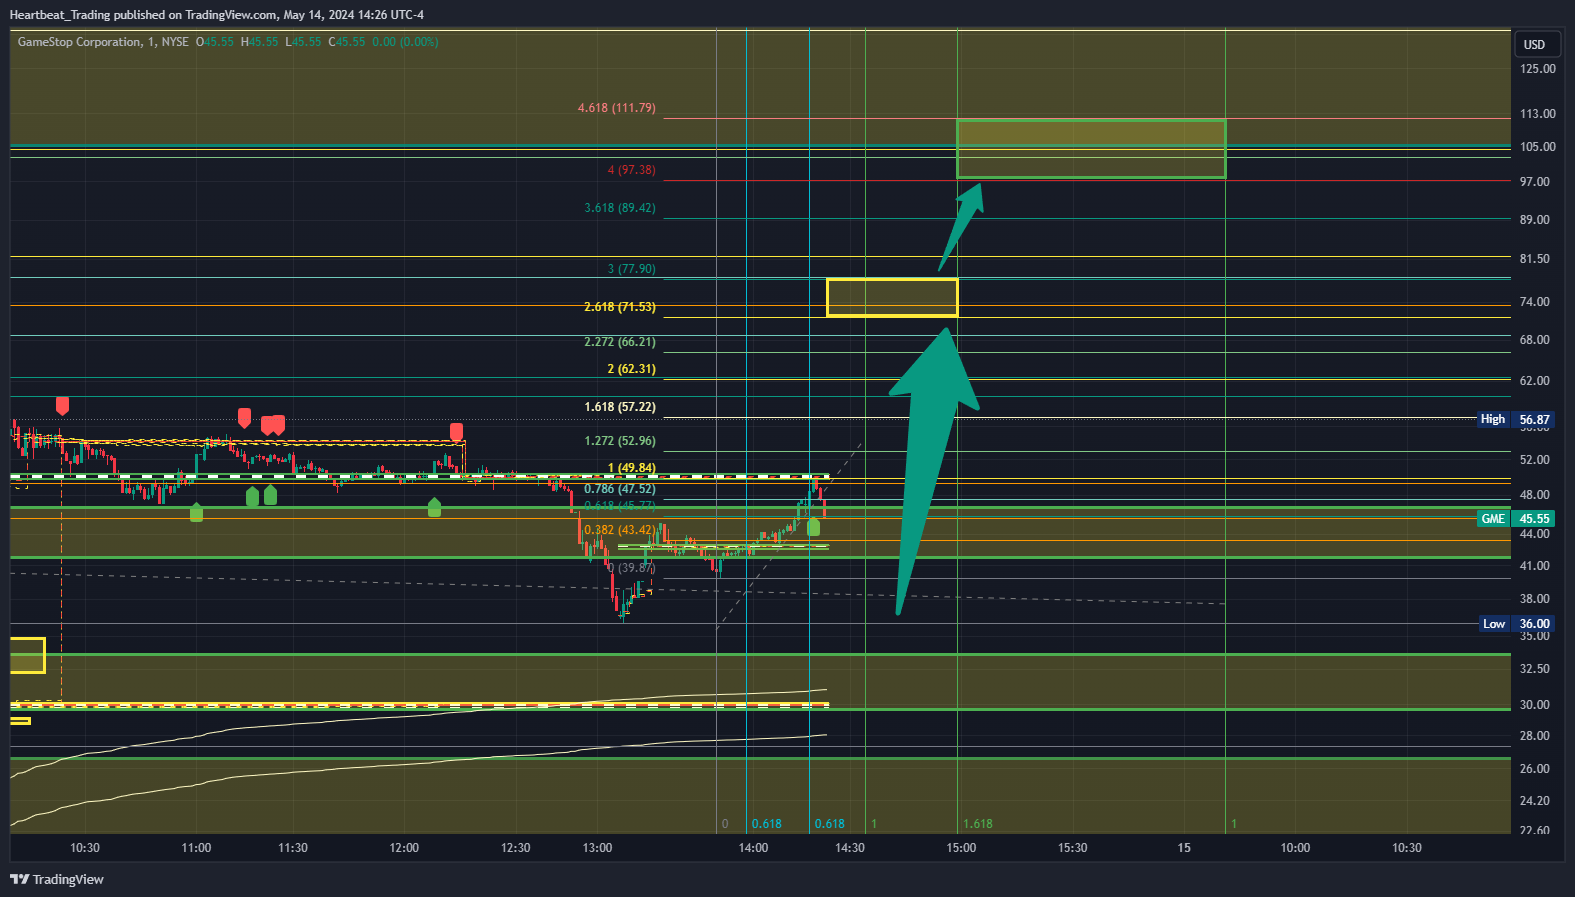Screen dimensions: 1575x897
Task: Click the 2 (62.31) Fibonacci label
Action: coord(632,369)
